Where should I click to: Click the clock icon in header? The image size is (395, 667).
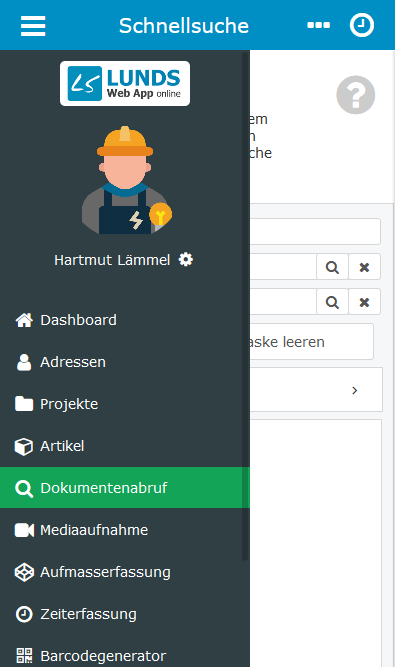[362, 26]
